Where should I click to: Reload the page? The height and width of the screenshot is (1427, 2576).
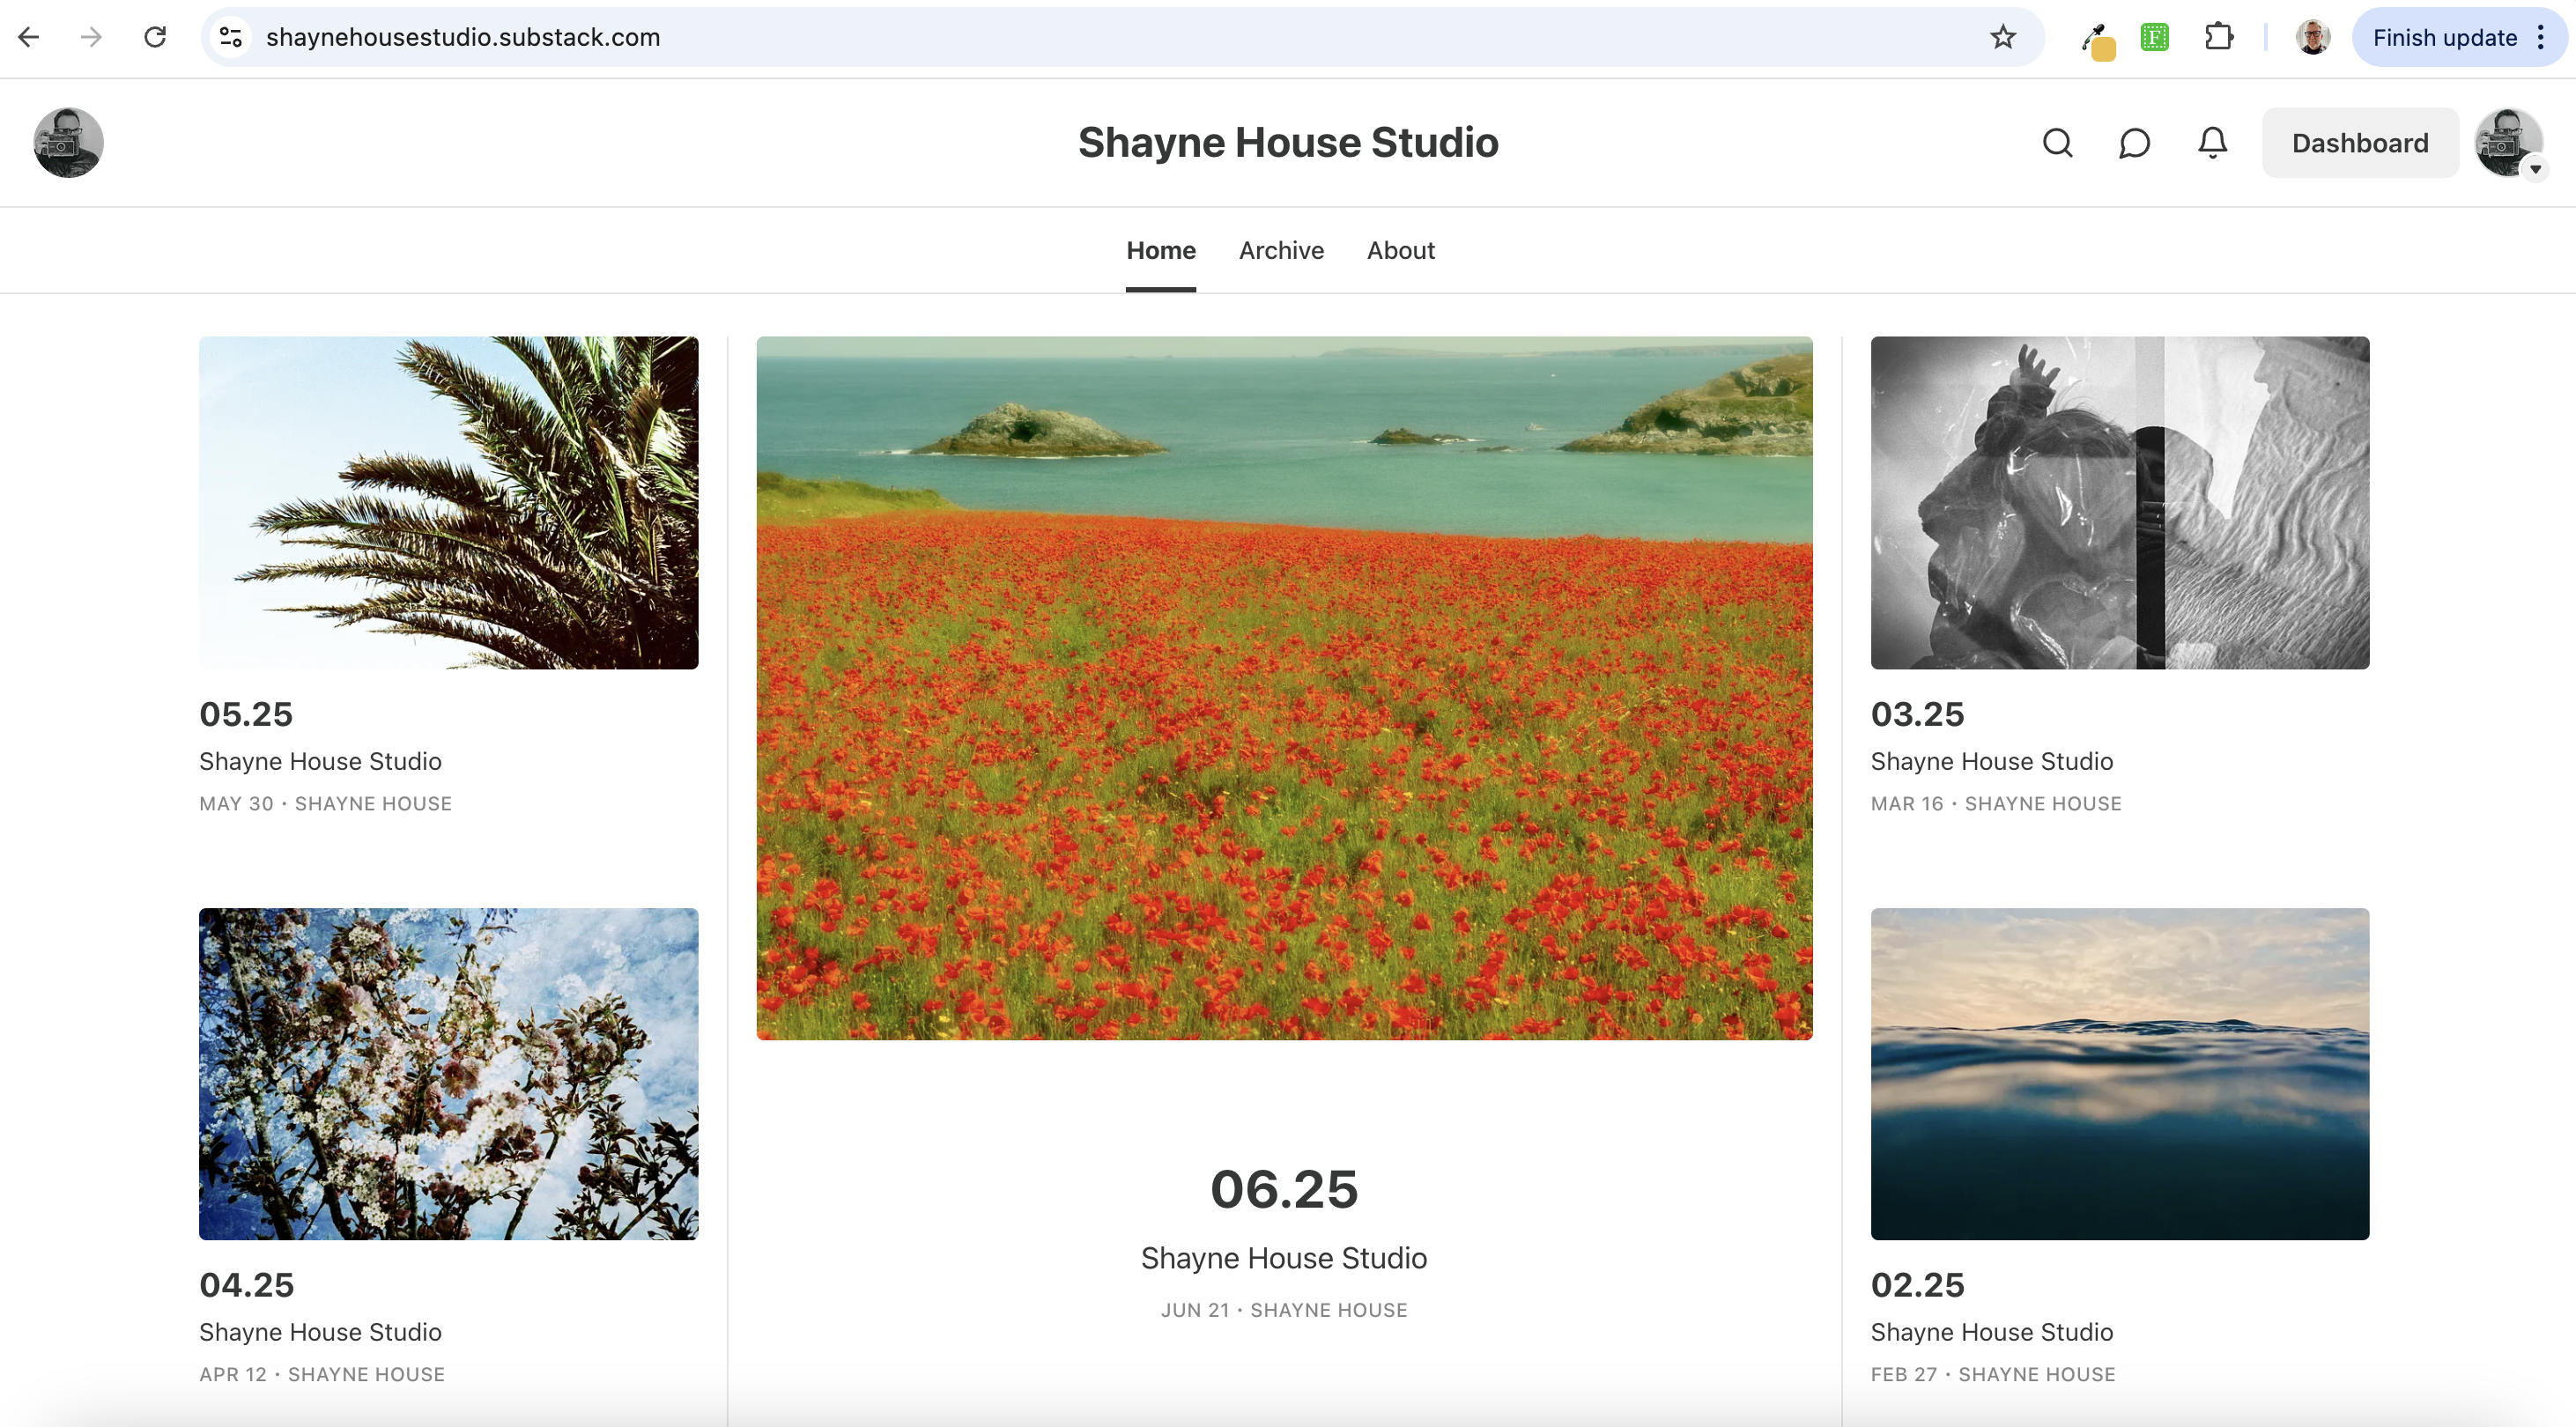pos(155,38)
